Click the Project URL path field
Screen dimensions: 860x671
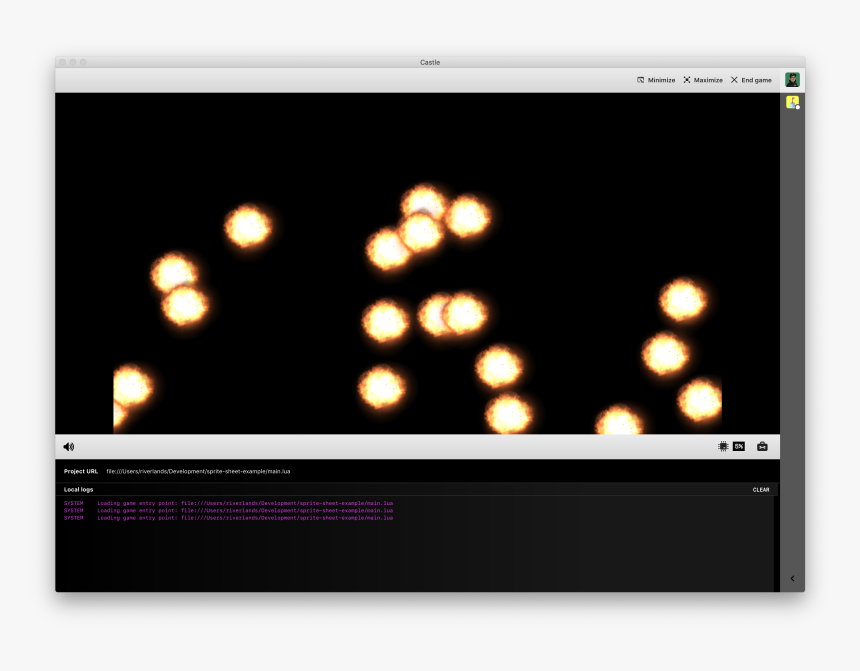[198, 471]
